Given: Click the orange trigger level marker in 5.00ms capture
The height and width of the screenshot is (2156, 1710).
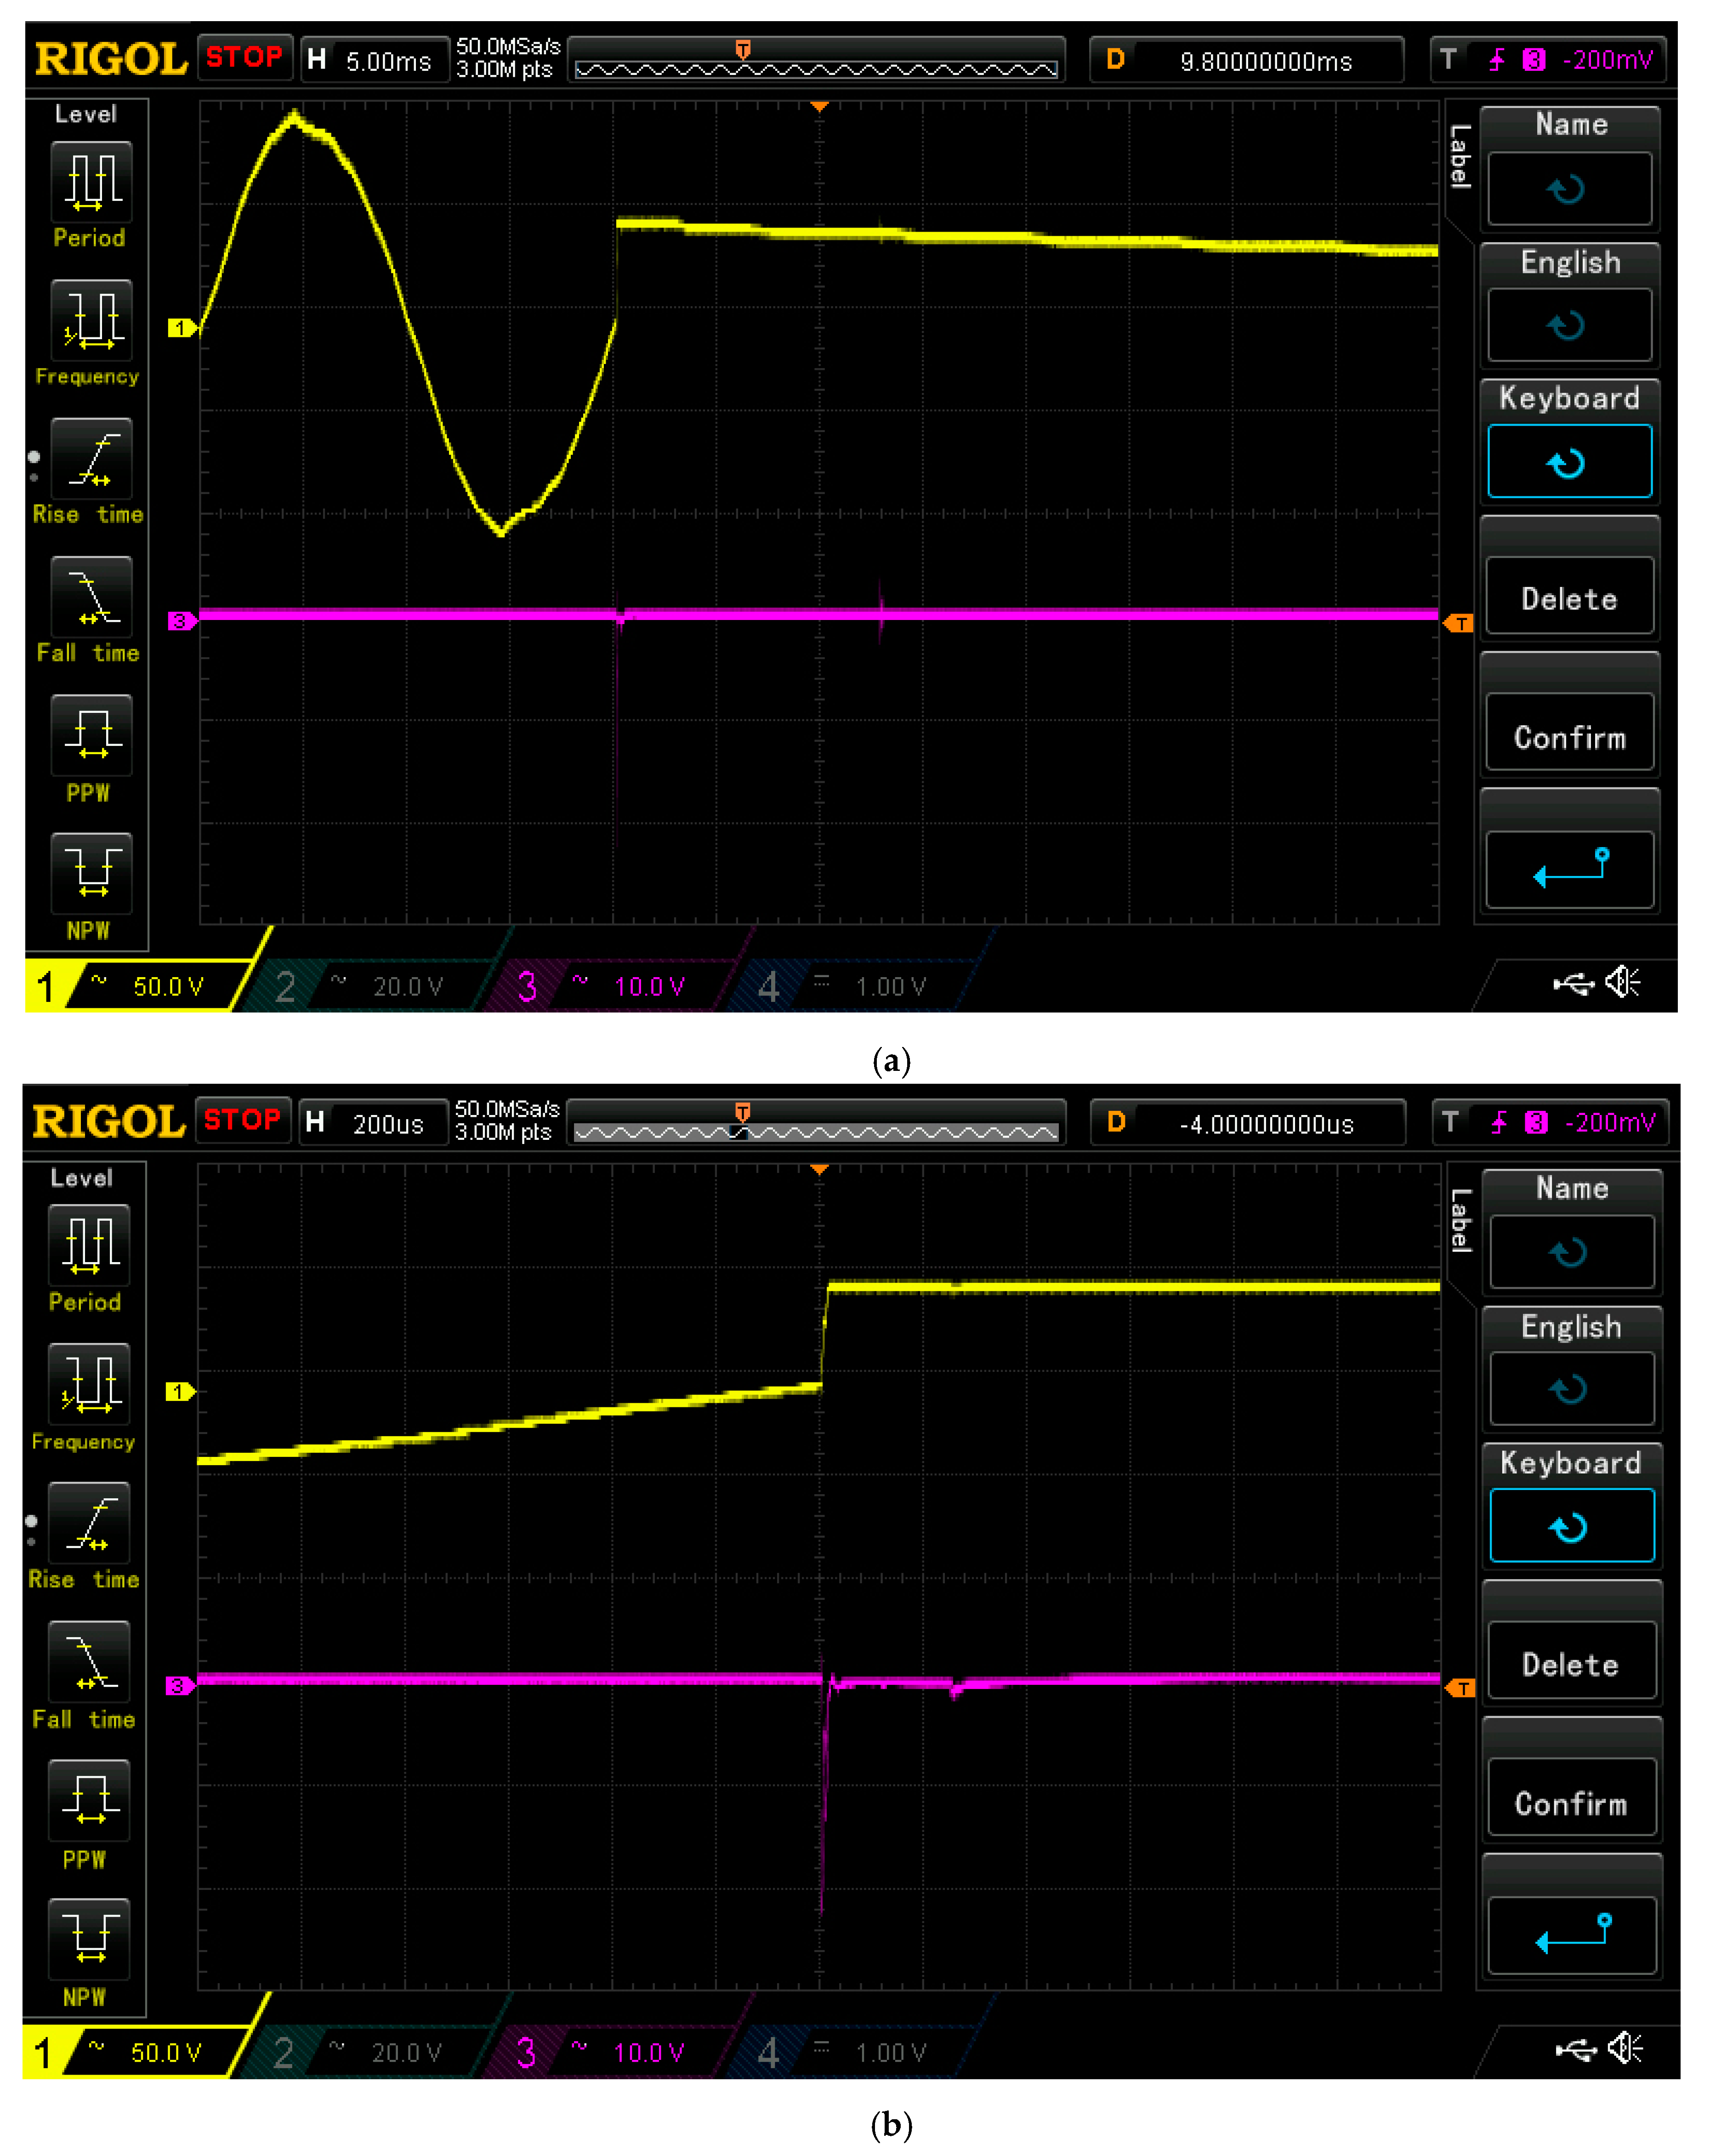Looking at the screenshot, I should click(1458, 623).
